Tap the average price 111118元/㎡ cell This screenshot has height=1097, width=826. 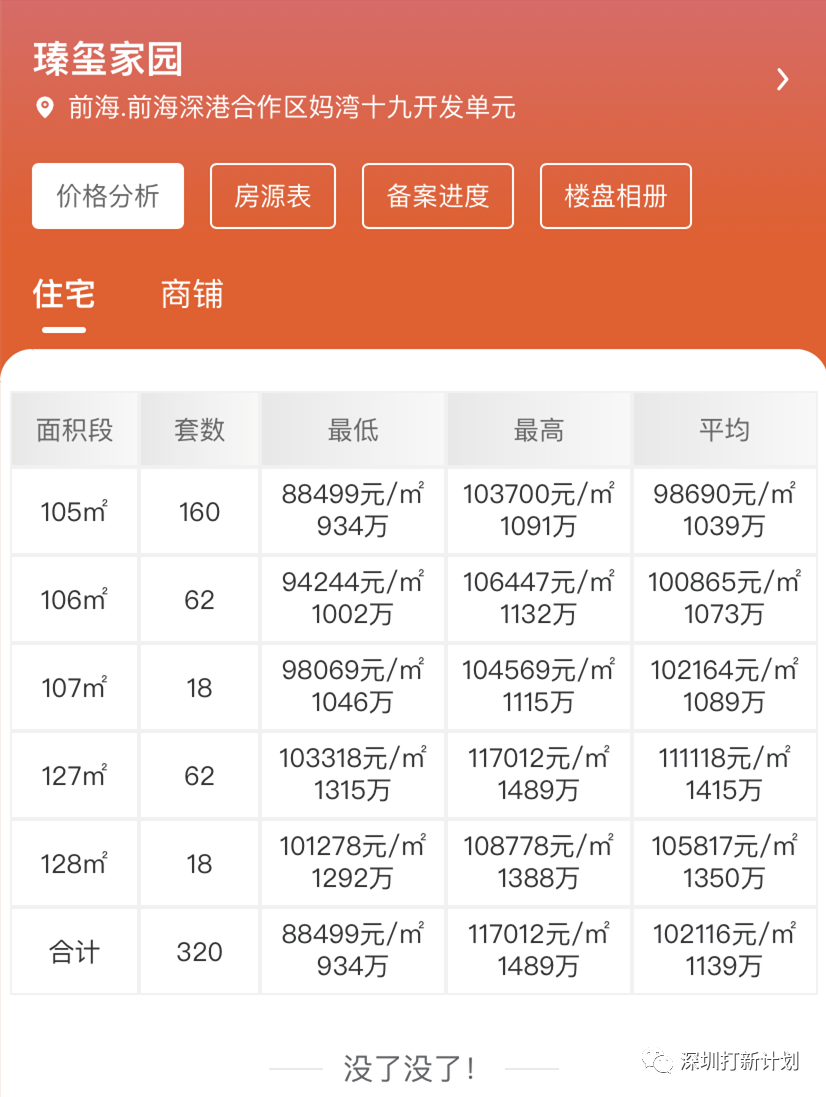pyautogui.click(x=725, y=776)
